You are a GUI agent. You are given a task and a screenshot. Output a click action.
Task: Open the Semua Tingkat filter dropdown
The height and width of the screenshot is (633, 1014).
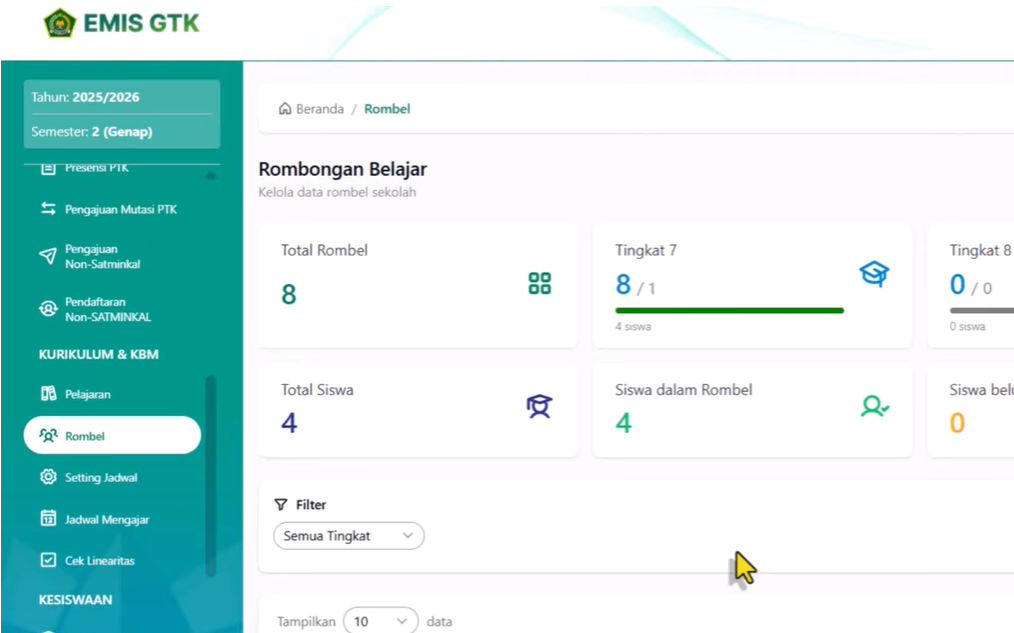point(348,535)
